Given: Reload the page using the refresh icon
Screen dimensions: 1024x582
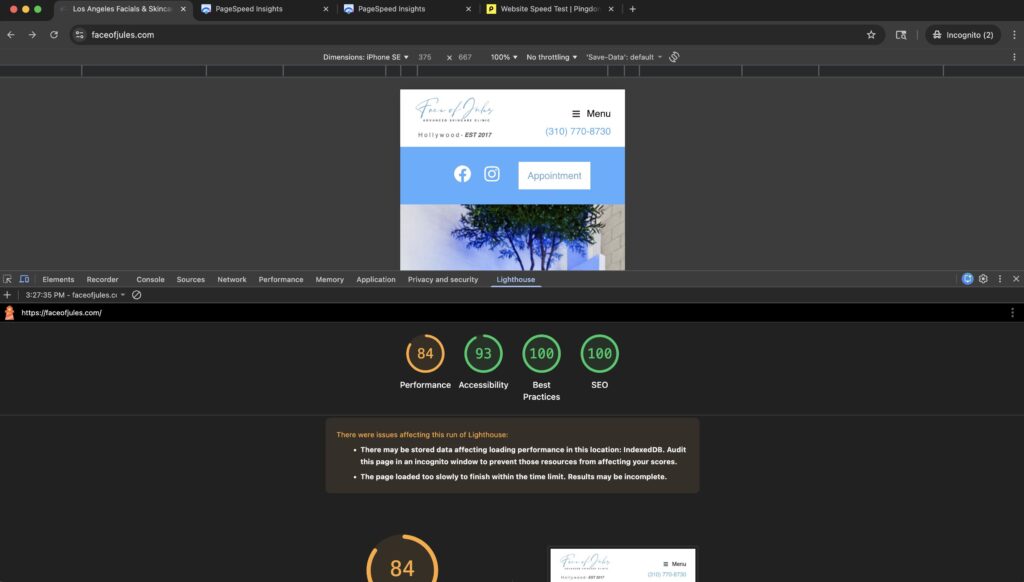Looking at the screenshot, I should click(x=54, y=35).
